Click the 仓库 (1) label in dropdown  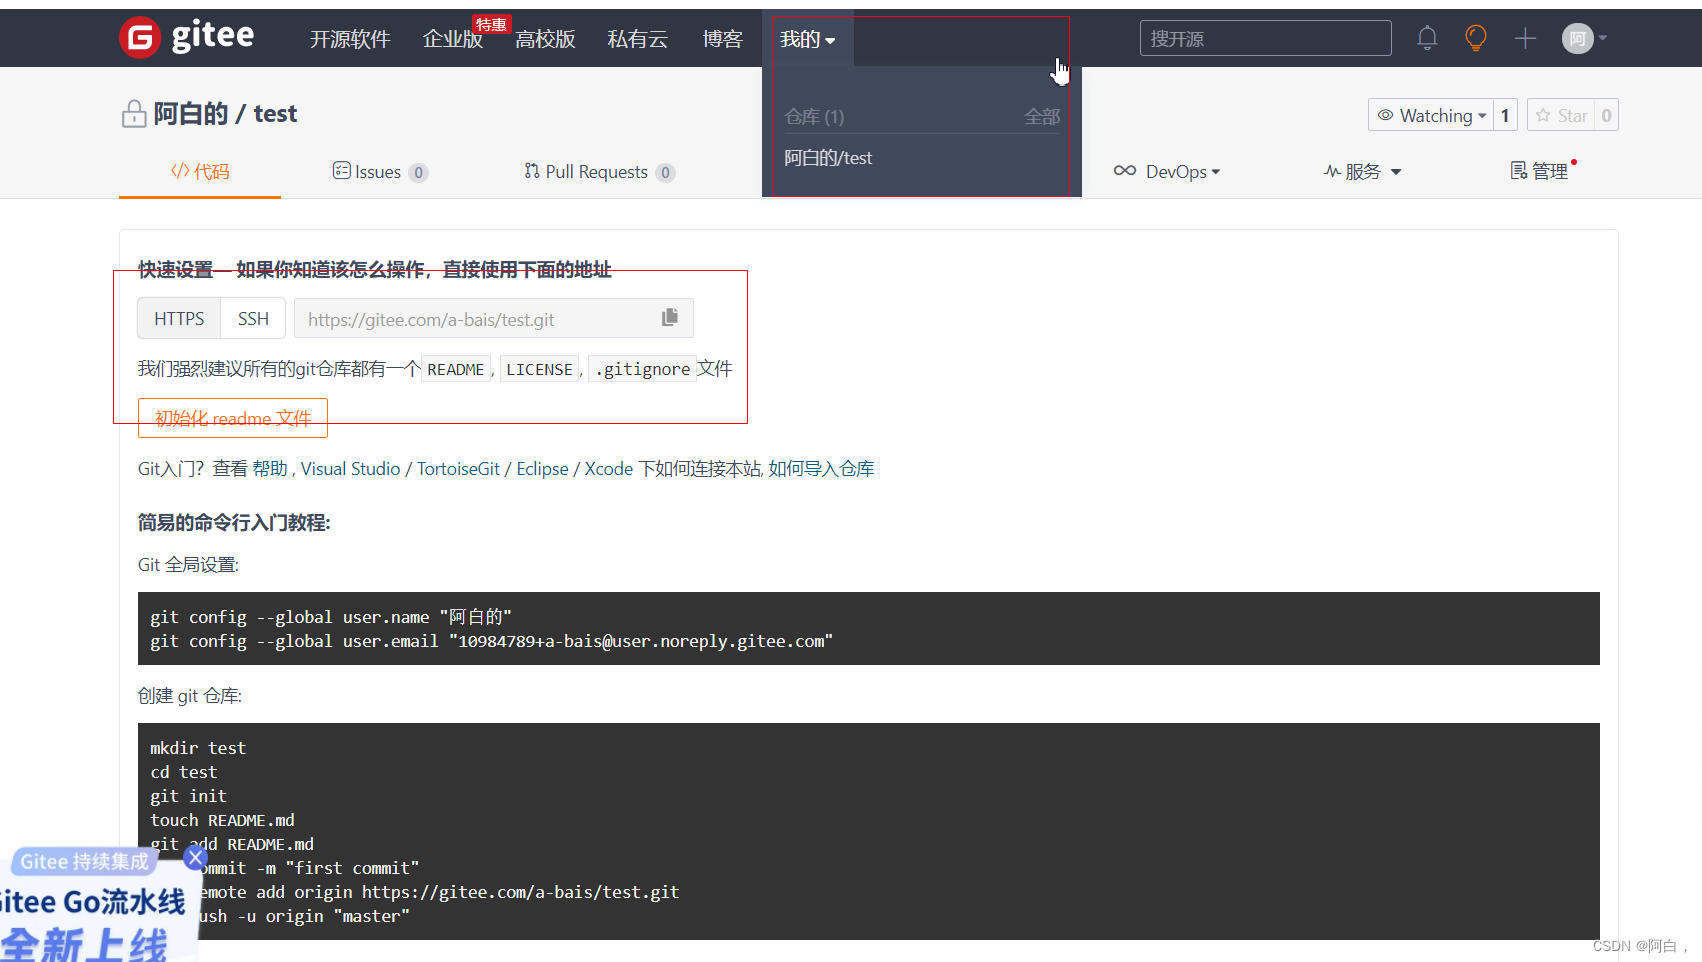point(814,117)
